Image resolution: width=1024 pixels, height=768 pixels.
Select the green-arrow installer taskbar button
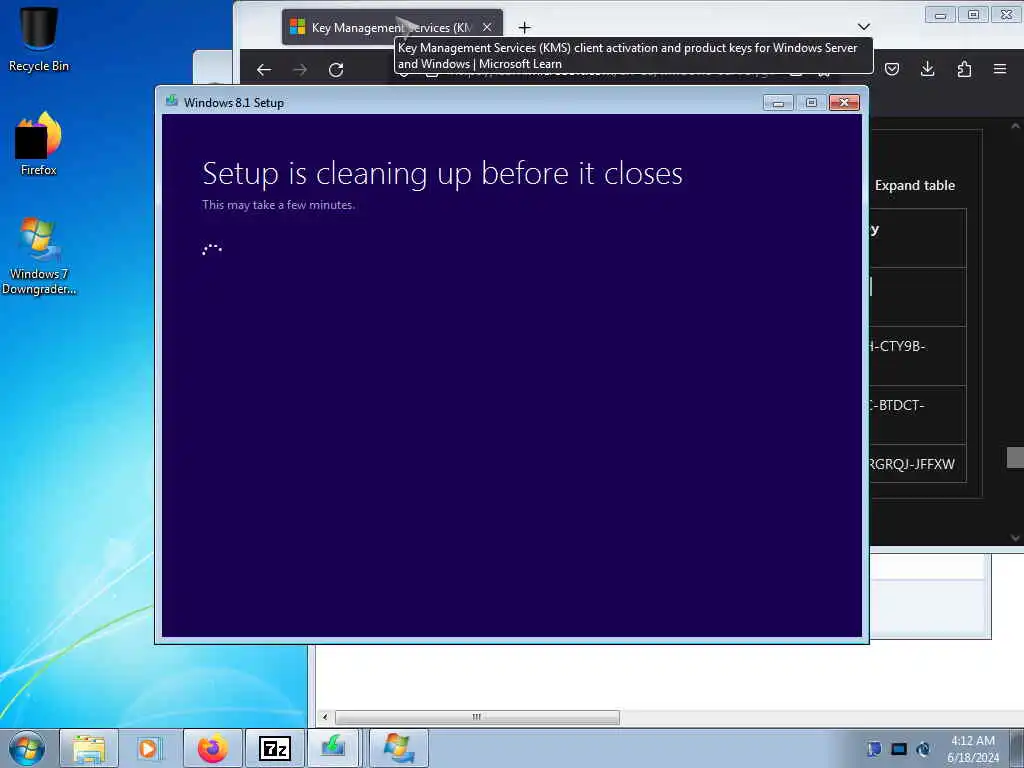point(333,748)
